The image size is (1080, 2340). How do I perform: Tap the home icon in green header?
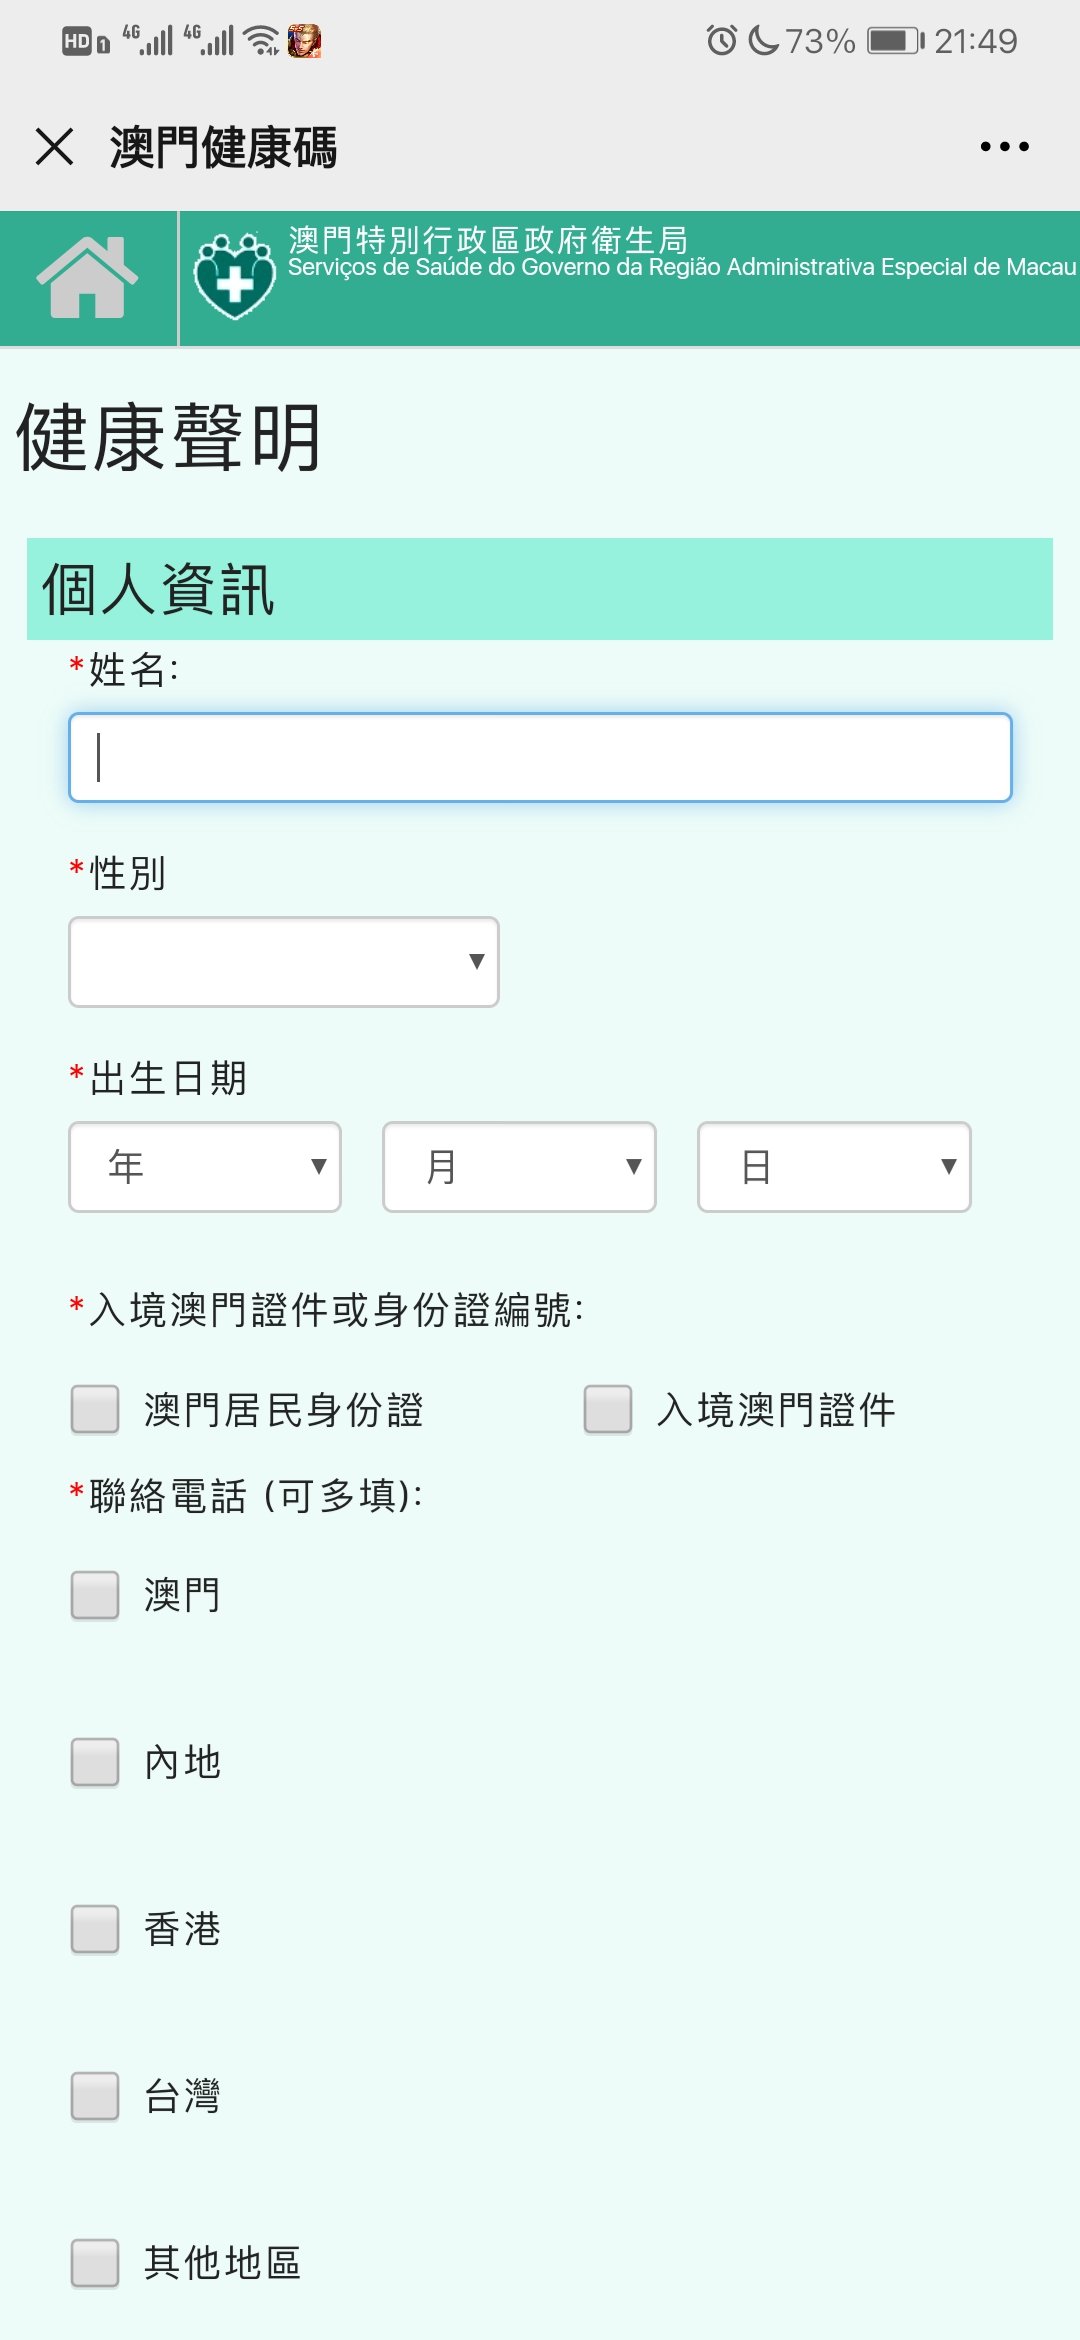[87, 278]
